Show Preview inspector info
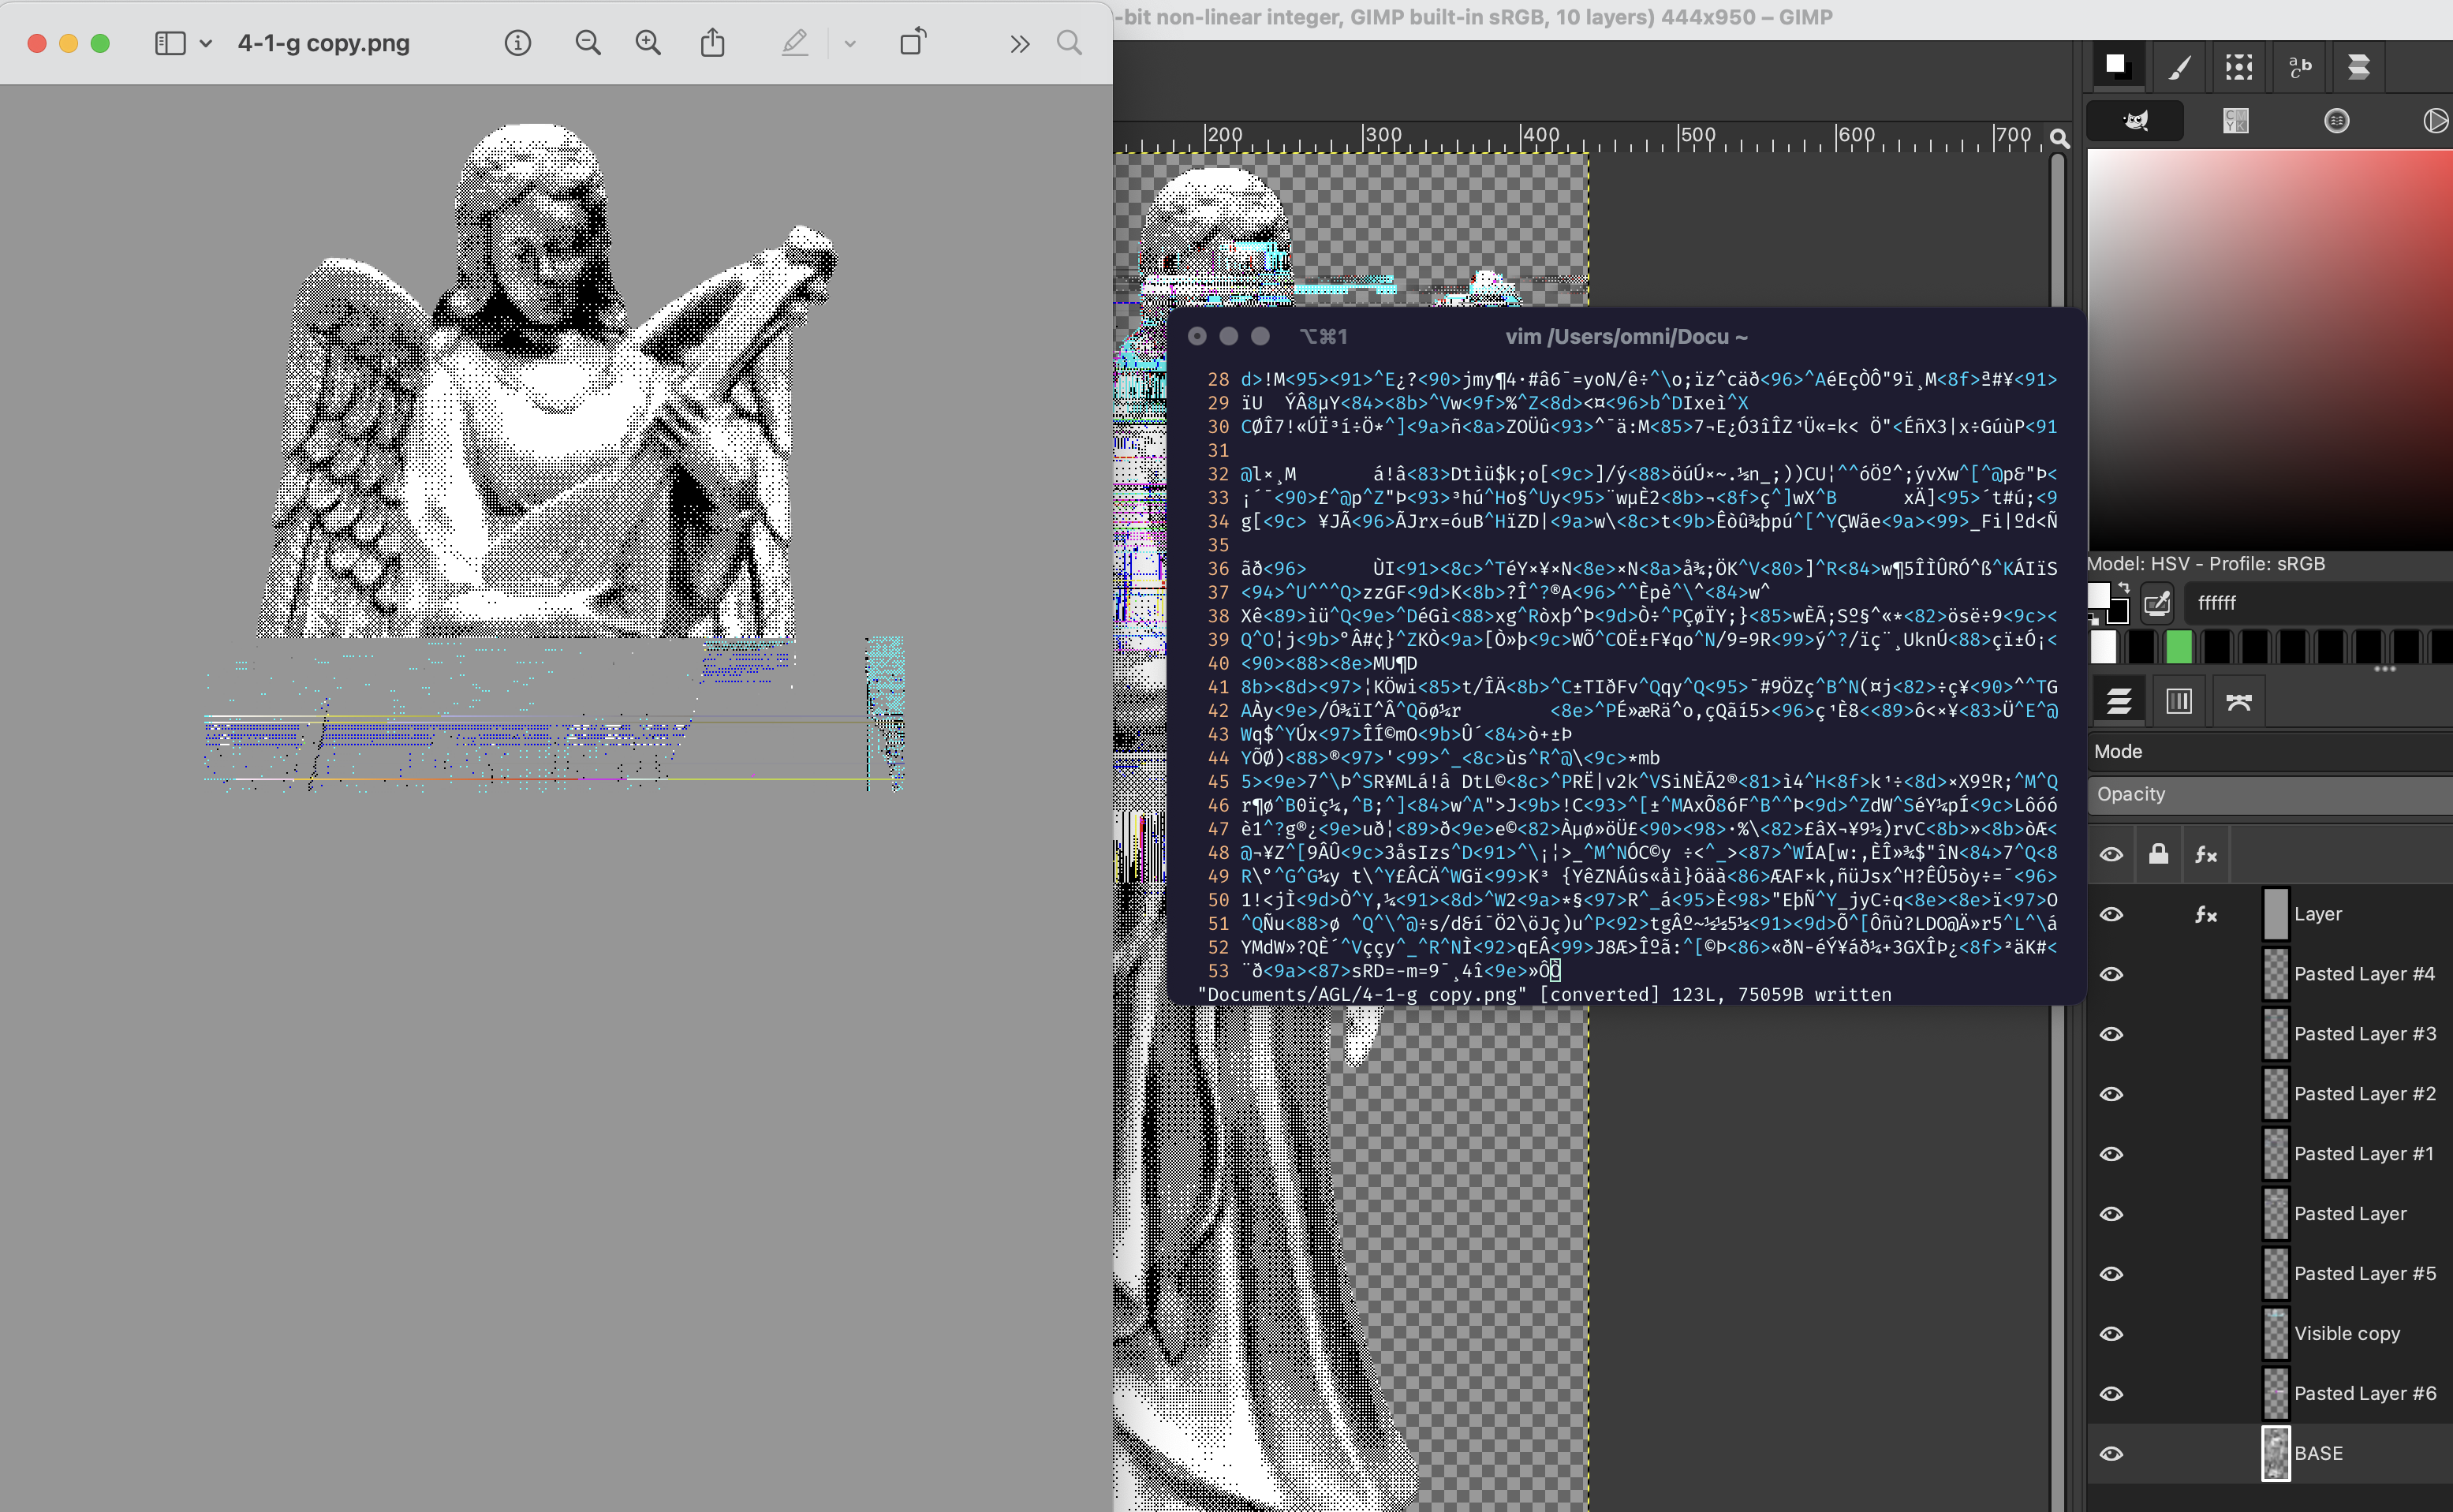This screenshot has width=2453, height=1512. (517, 43)
